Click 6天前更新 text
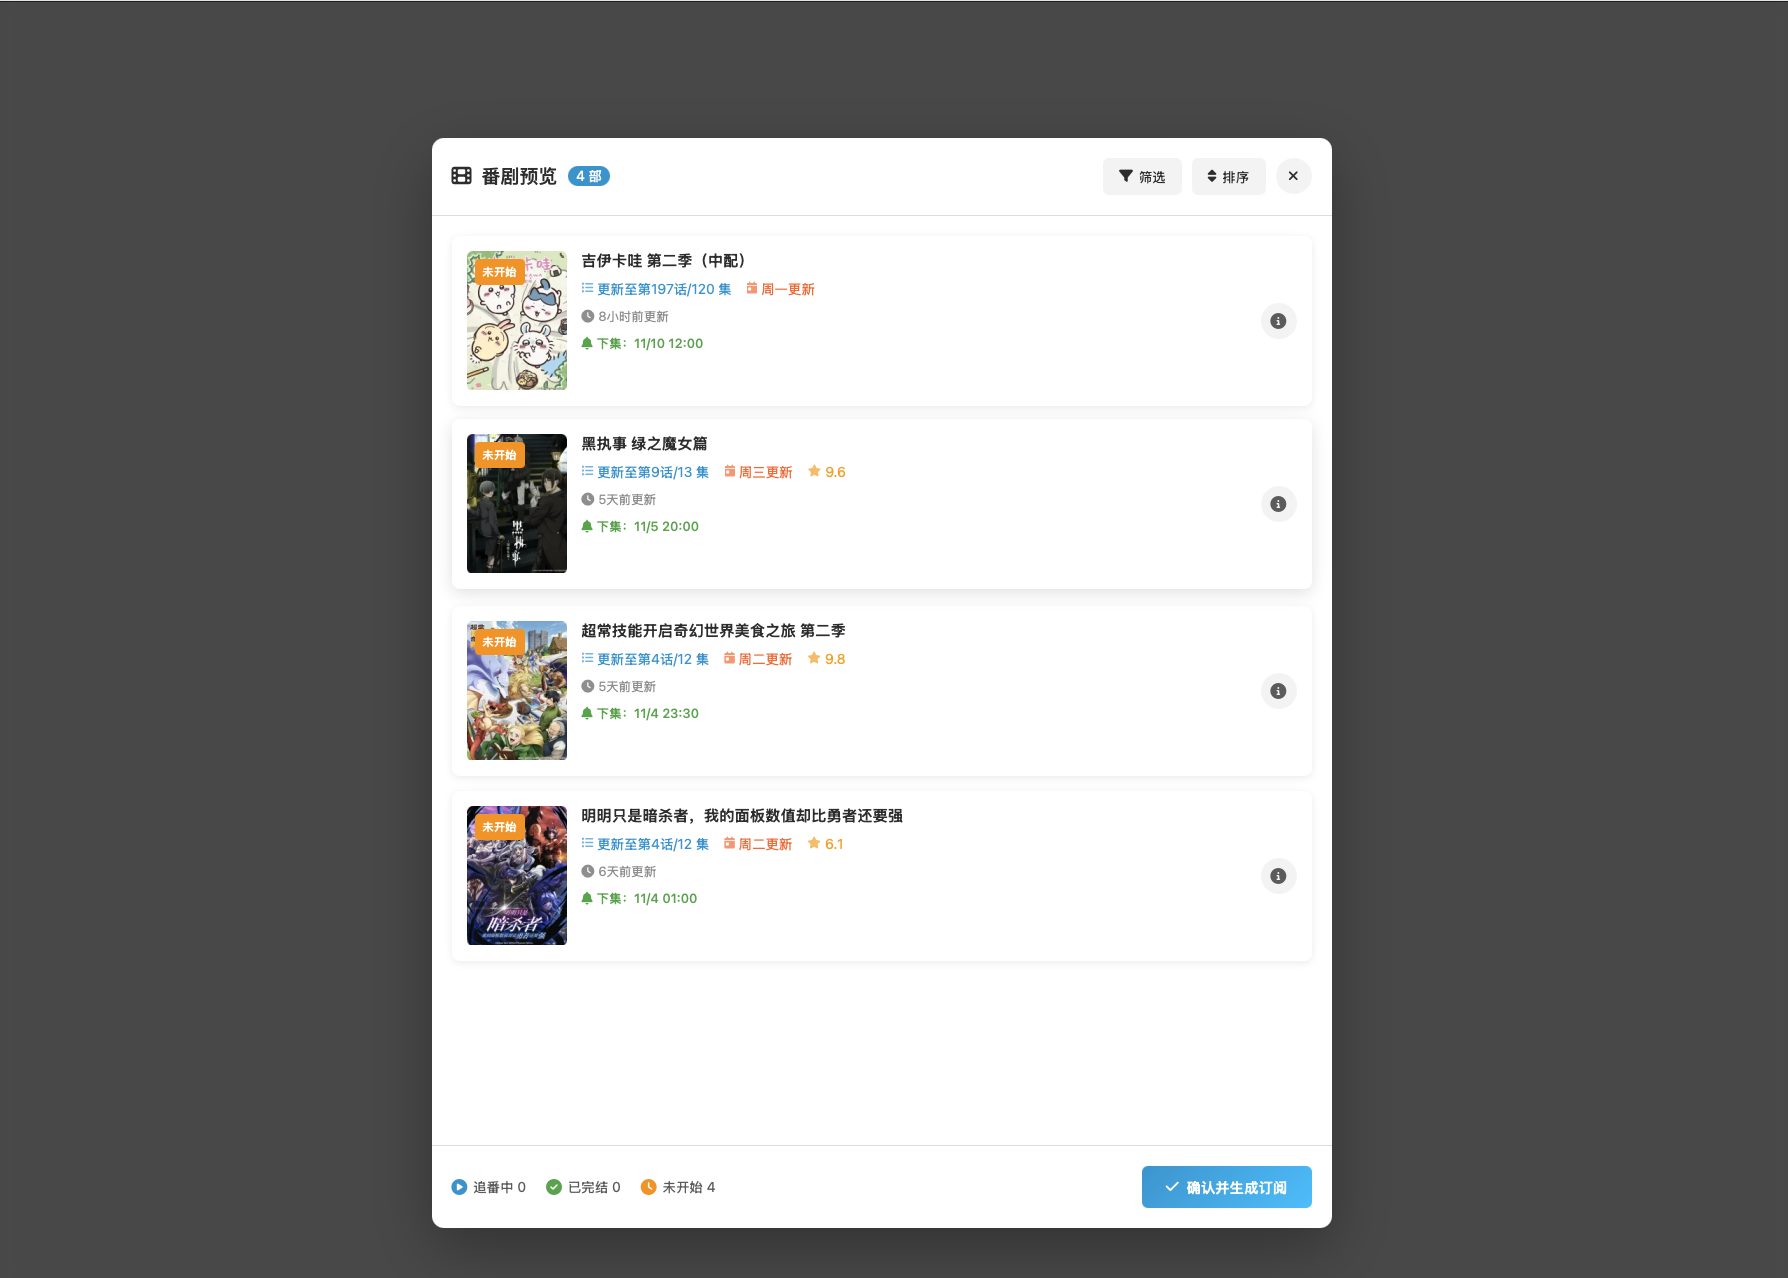This screenshot has height=1278, width=1788. [x=619, y=871]
